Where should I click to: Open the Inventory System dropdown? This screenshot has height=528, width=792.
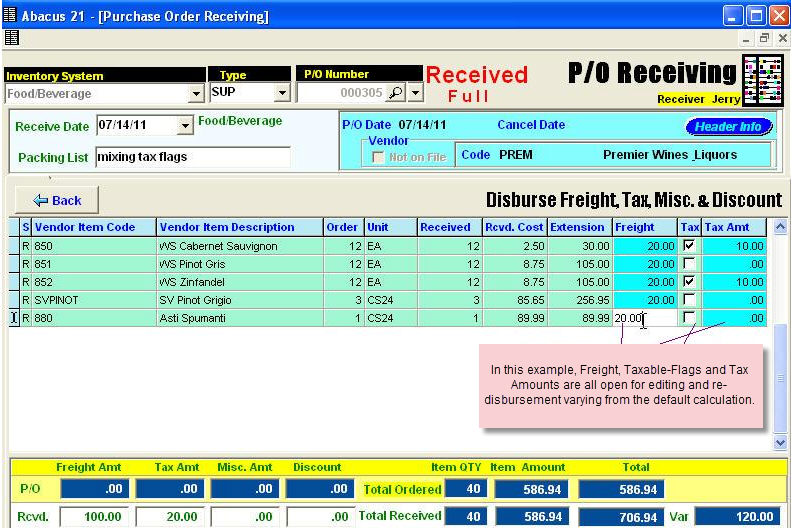pos(196,94)
